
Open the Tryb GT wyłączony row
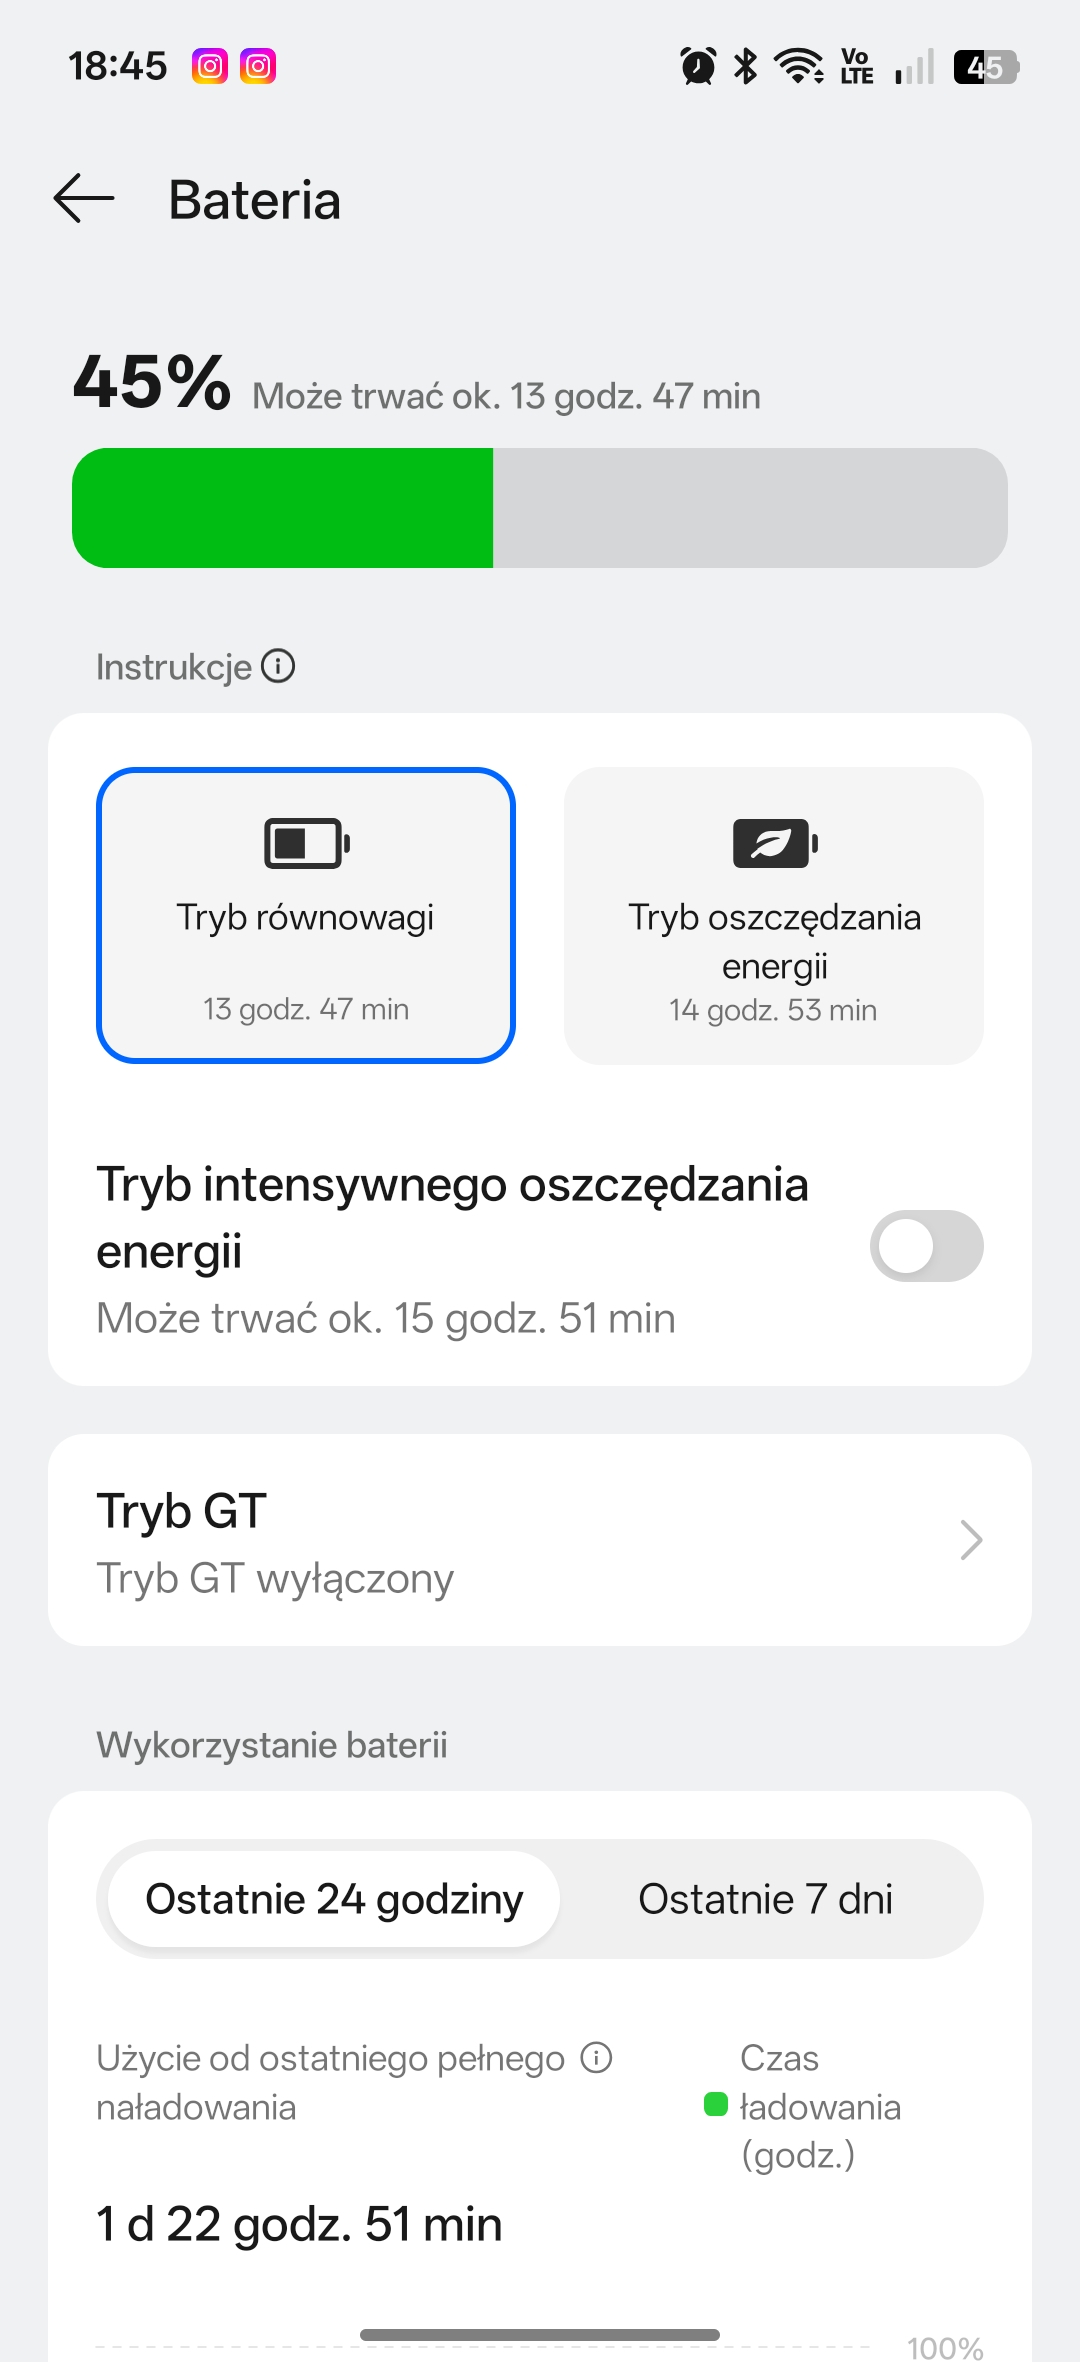[x=275, y=1578]
